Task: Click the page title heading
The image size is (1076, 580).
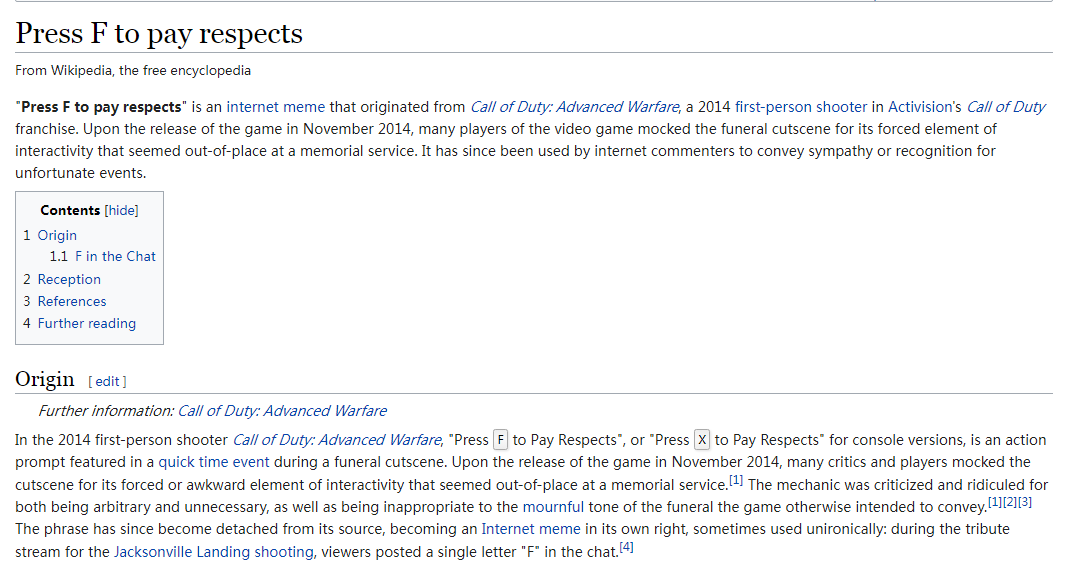Action: (159, 33)
